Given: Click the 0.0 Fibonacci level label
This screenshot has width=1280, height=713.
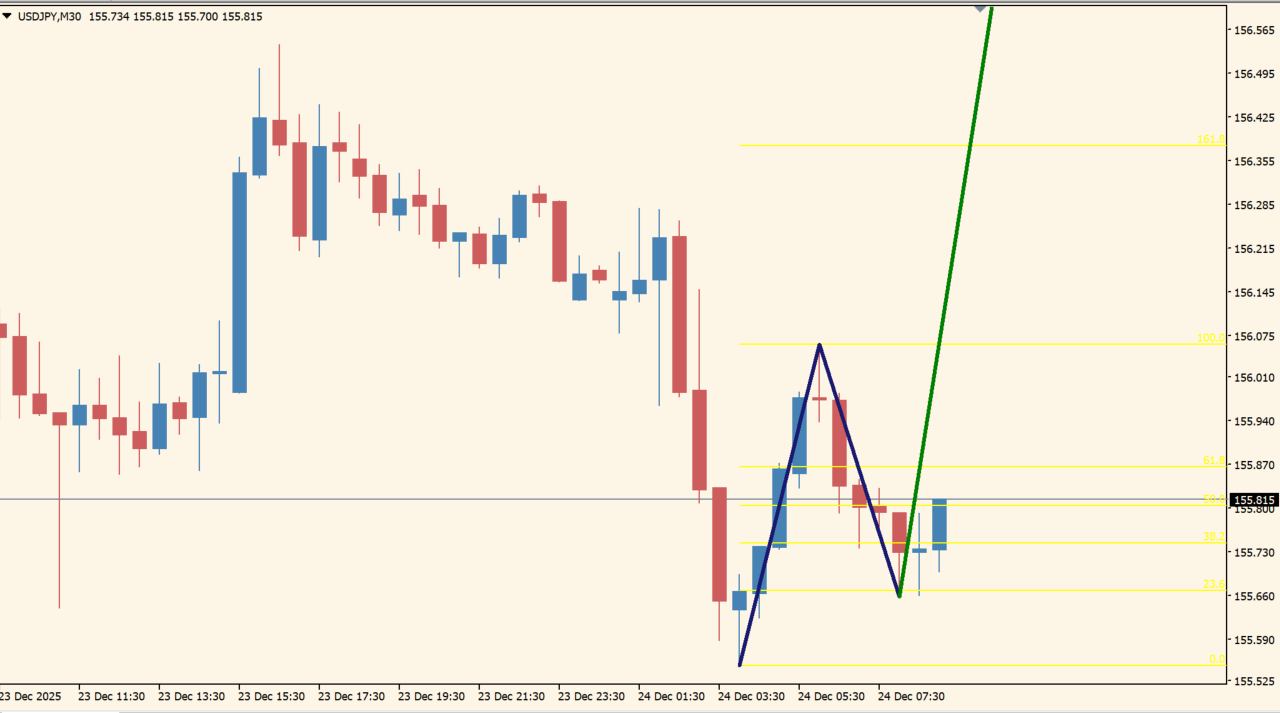Looking at the screenshot, I should pos(1216,659).
